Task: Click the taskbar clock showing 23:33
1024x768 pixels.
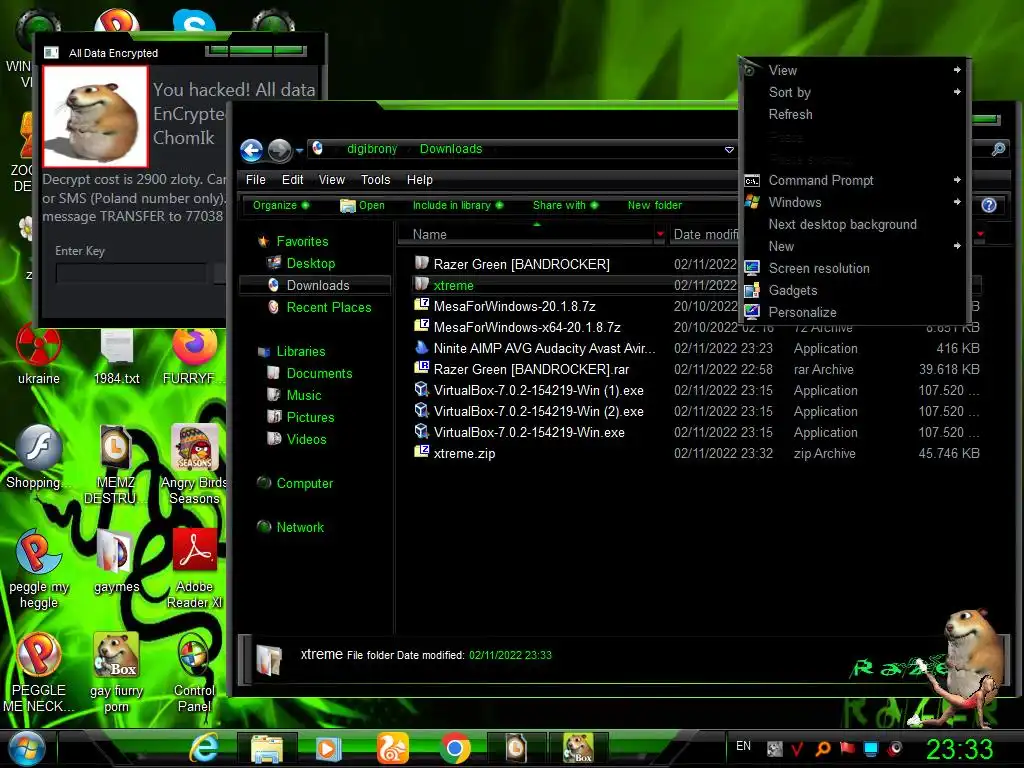Action: click(x=959, y=749)
